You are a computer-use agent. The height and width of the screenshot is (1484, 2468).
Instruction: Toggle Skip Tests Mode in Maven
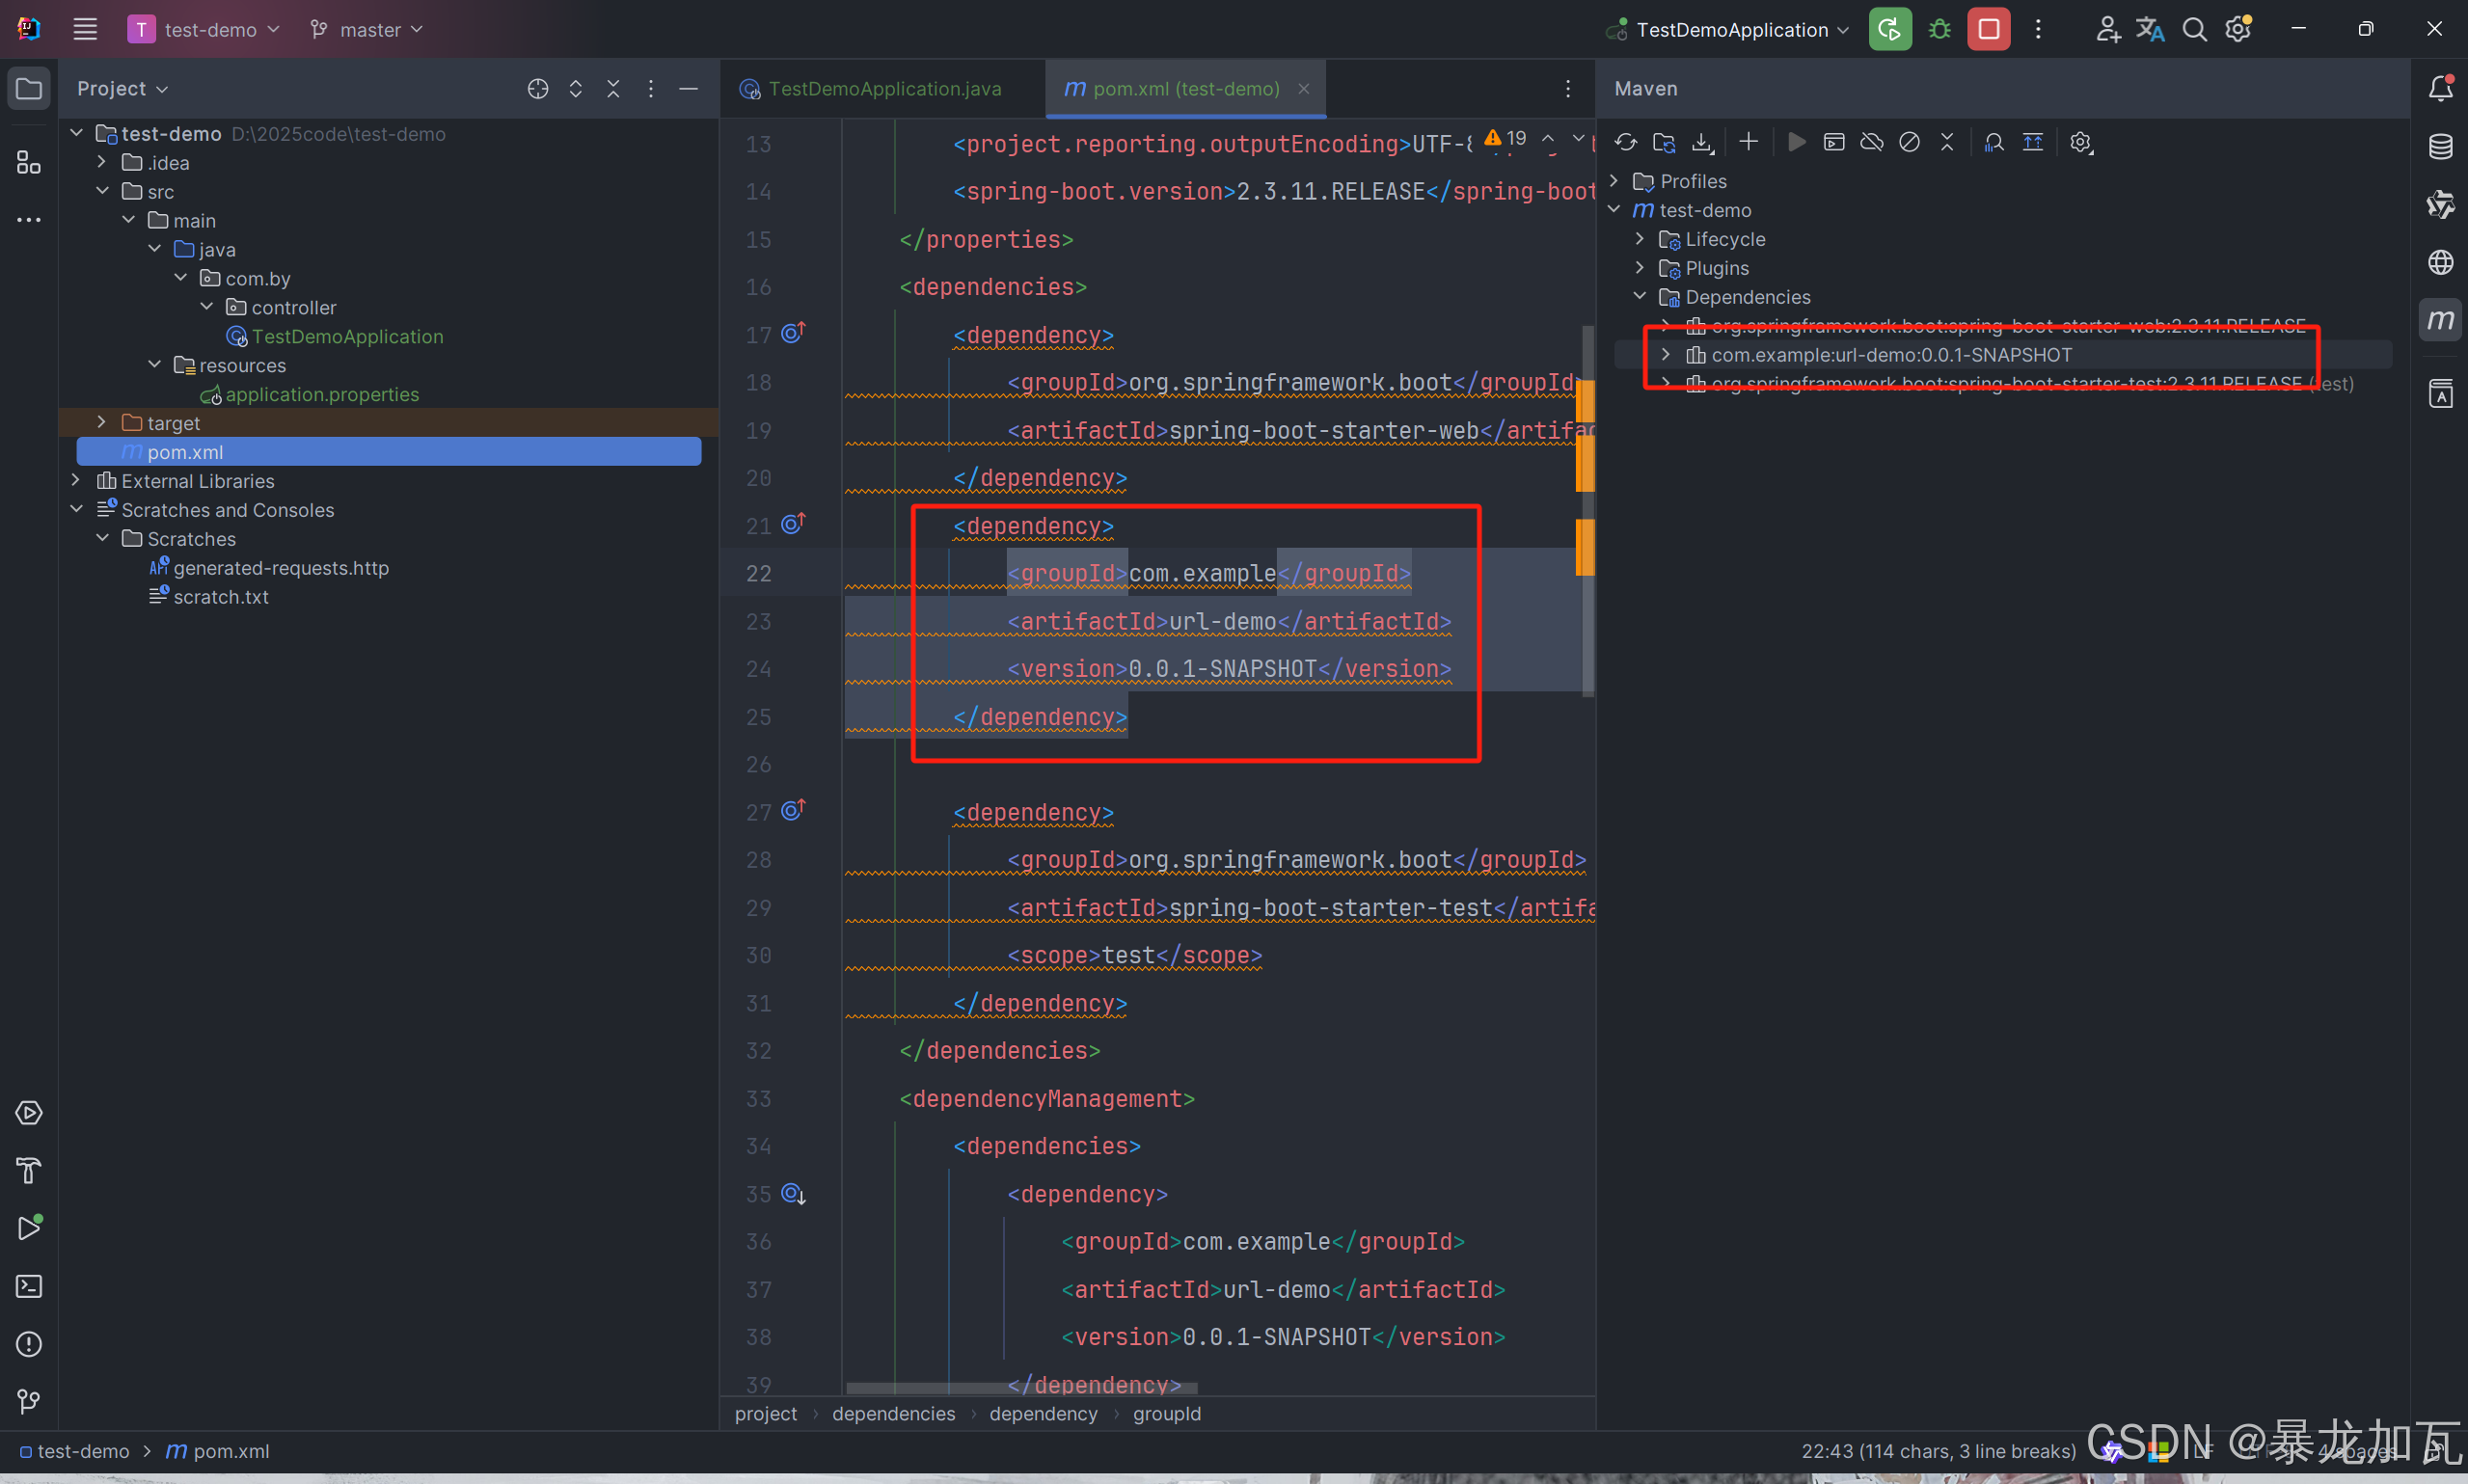point(1909,142)
